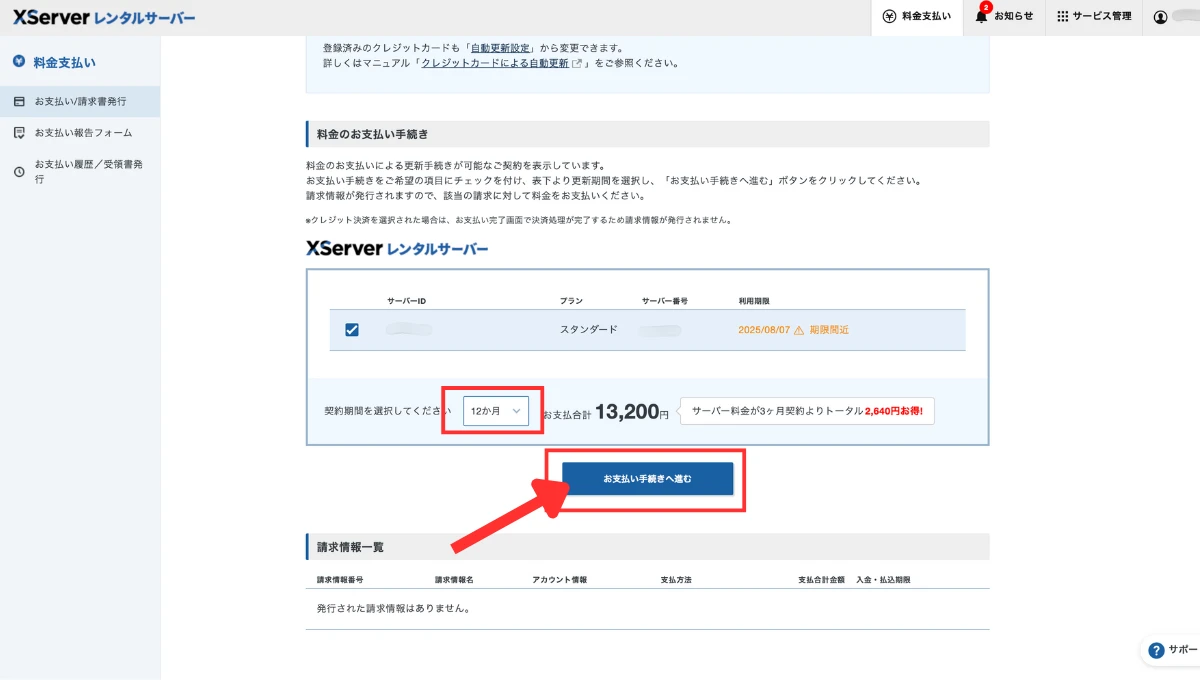Viewport: 1200px width, 680px height.
Task: Open the サービス管理 header menu
Action: 1095,17
